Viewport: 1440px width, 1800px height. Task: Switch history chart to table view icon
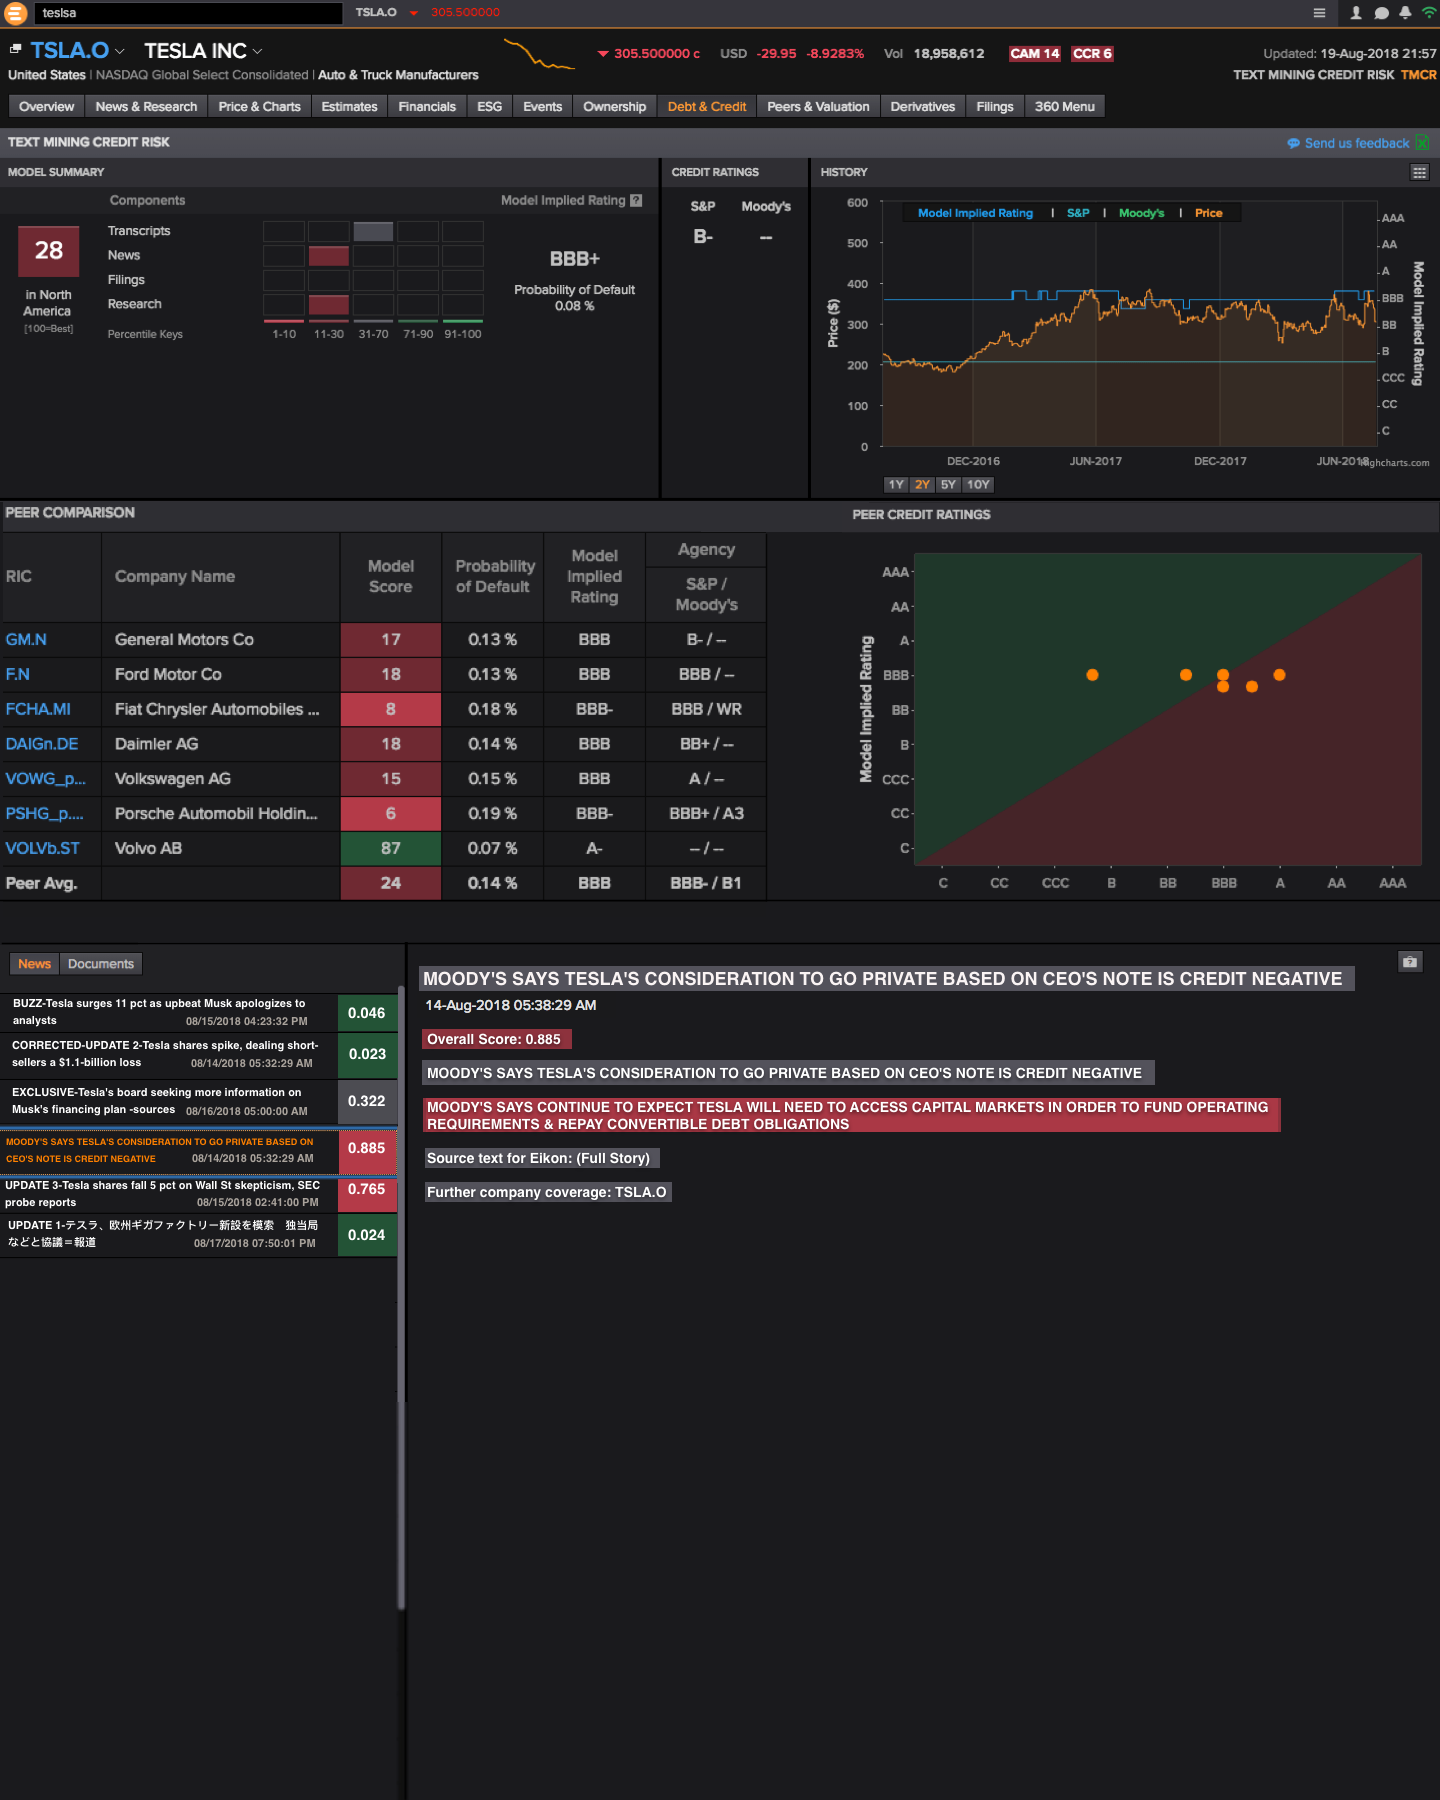1419,172
